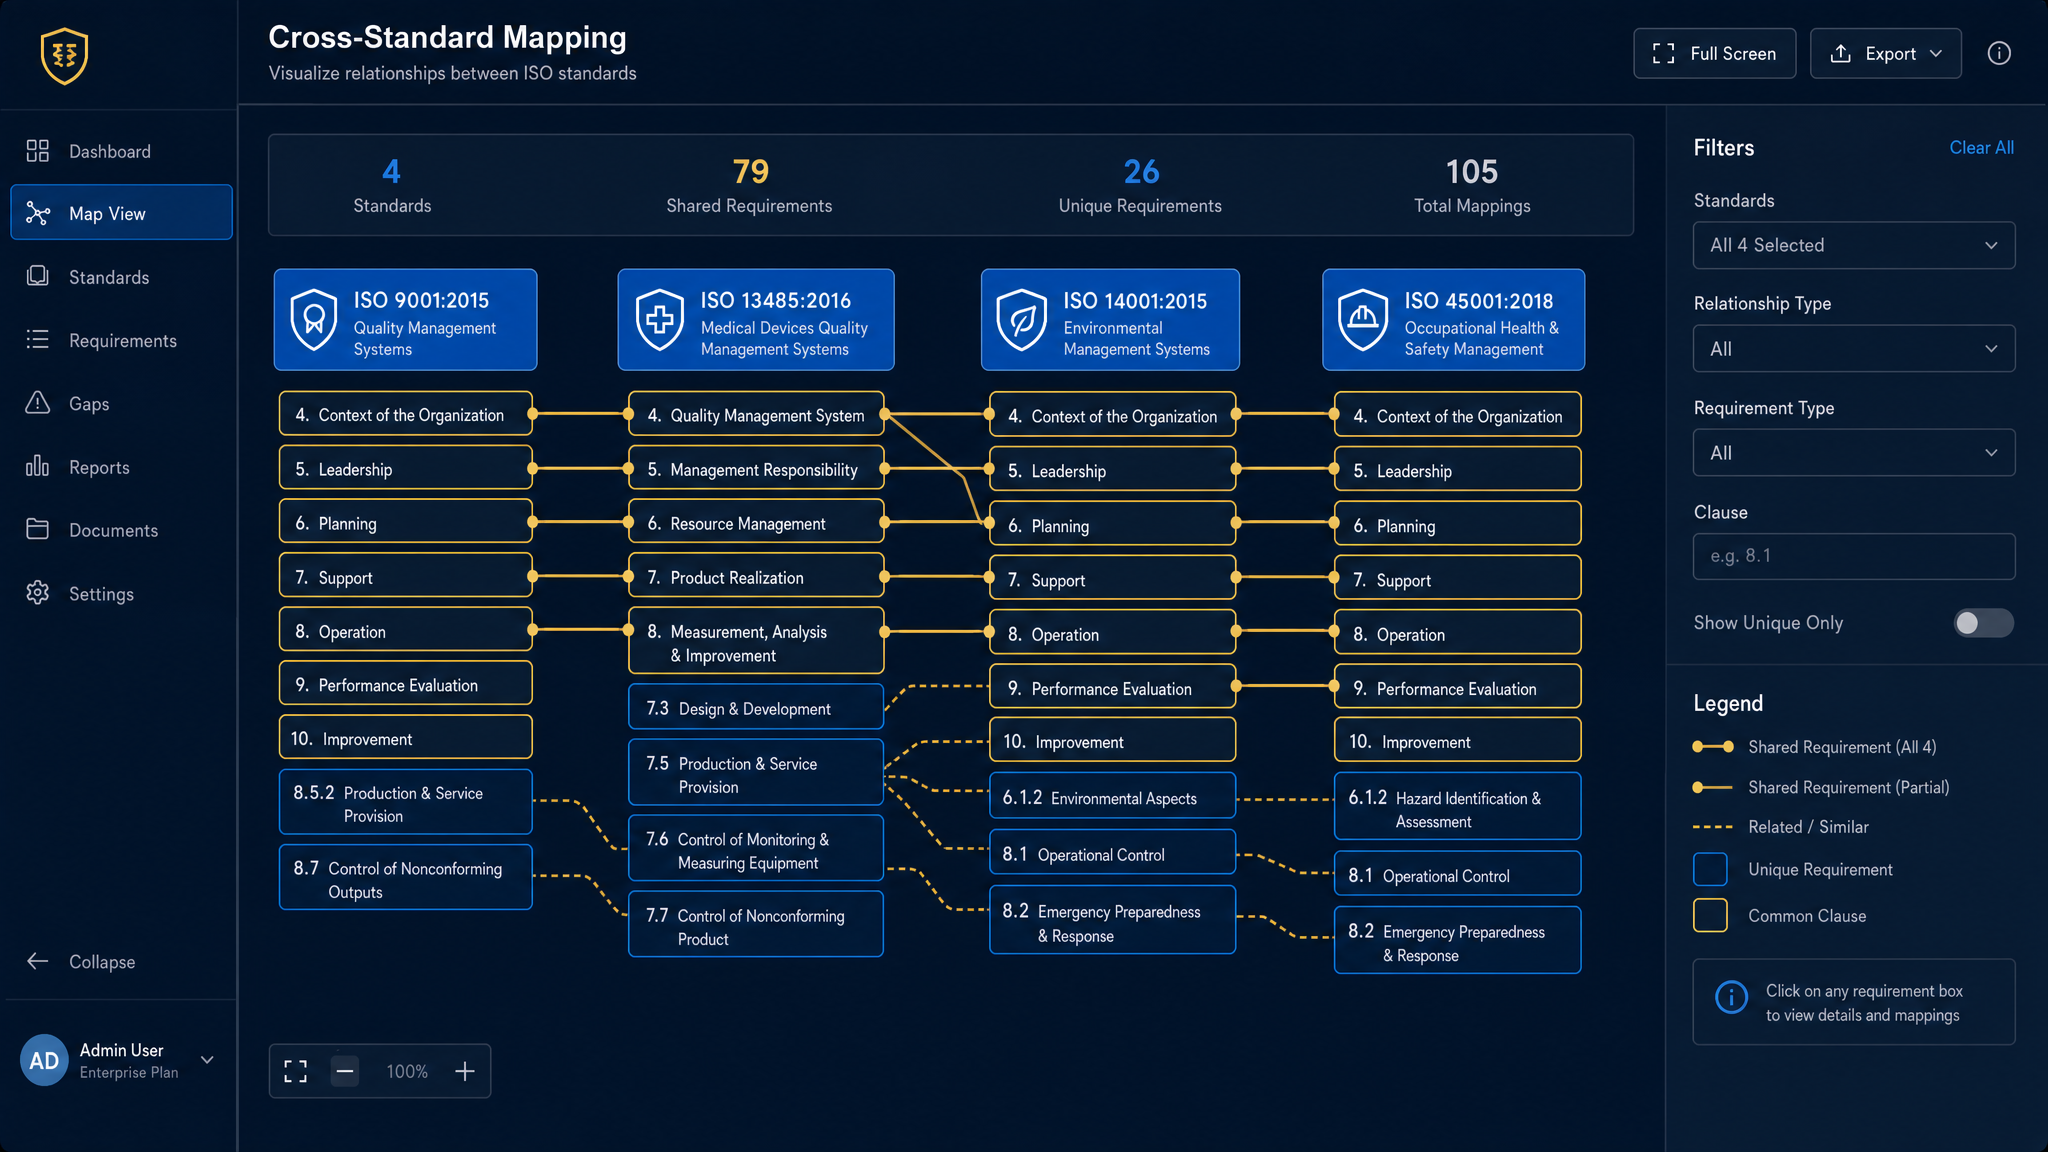The image size is (2048, 1152).
Task: Click the Settings gear icon
Action: pos(38,593)
